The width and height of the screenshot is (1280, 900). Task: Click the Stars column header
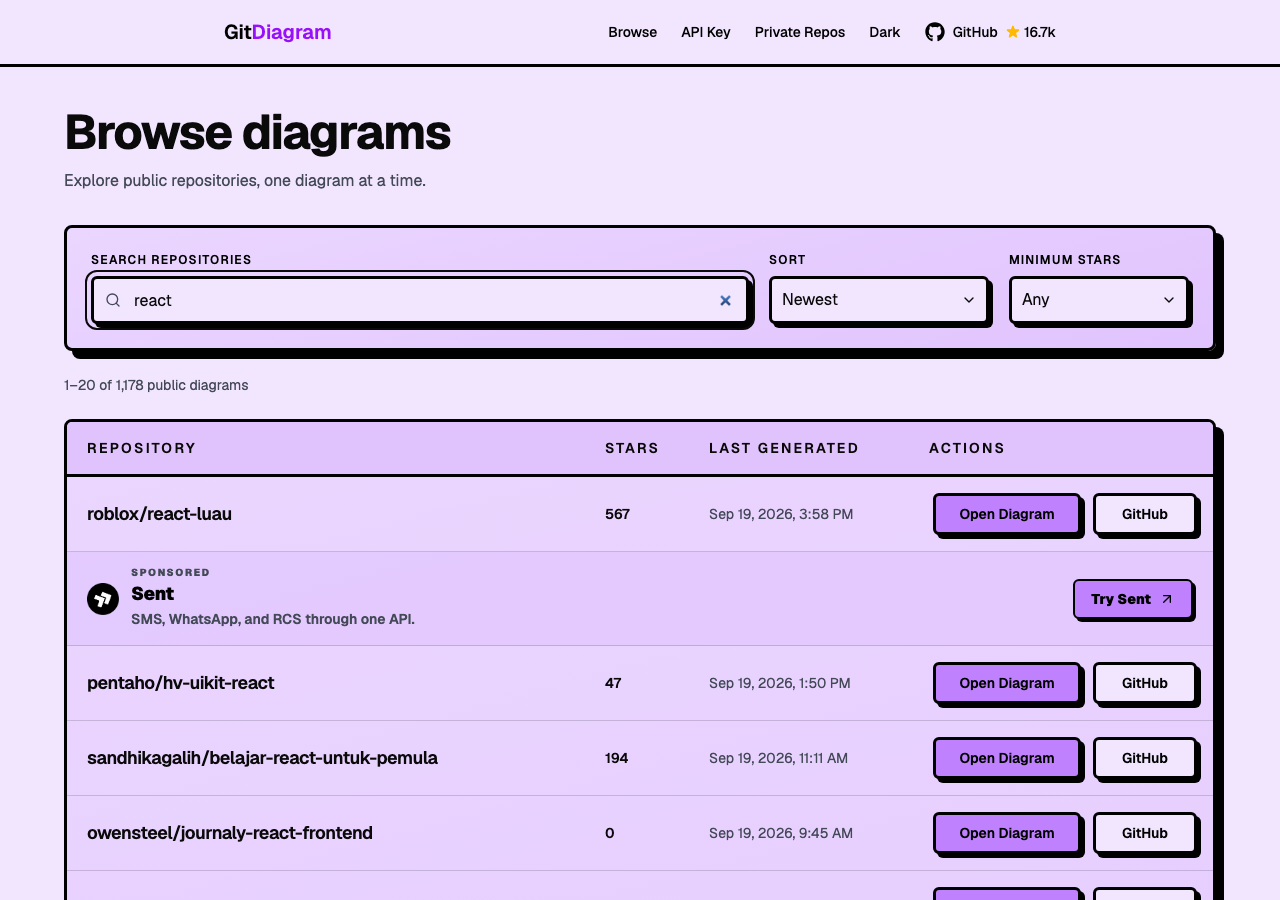(x=632, y=448)
